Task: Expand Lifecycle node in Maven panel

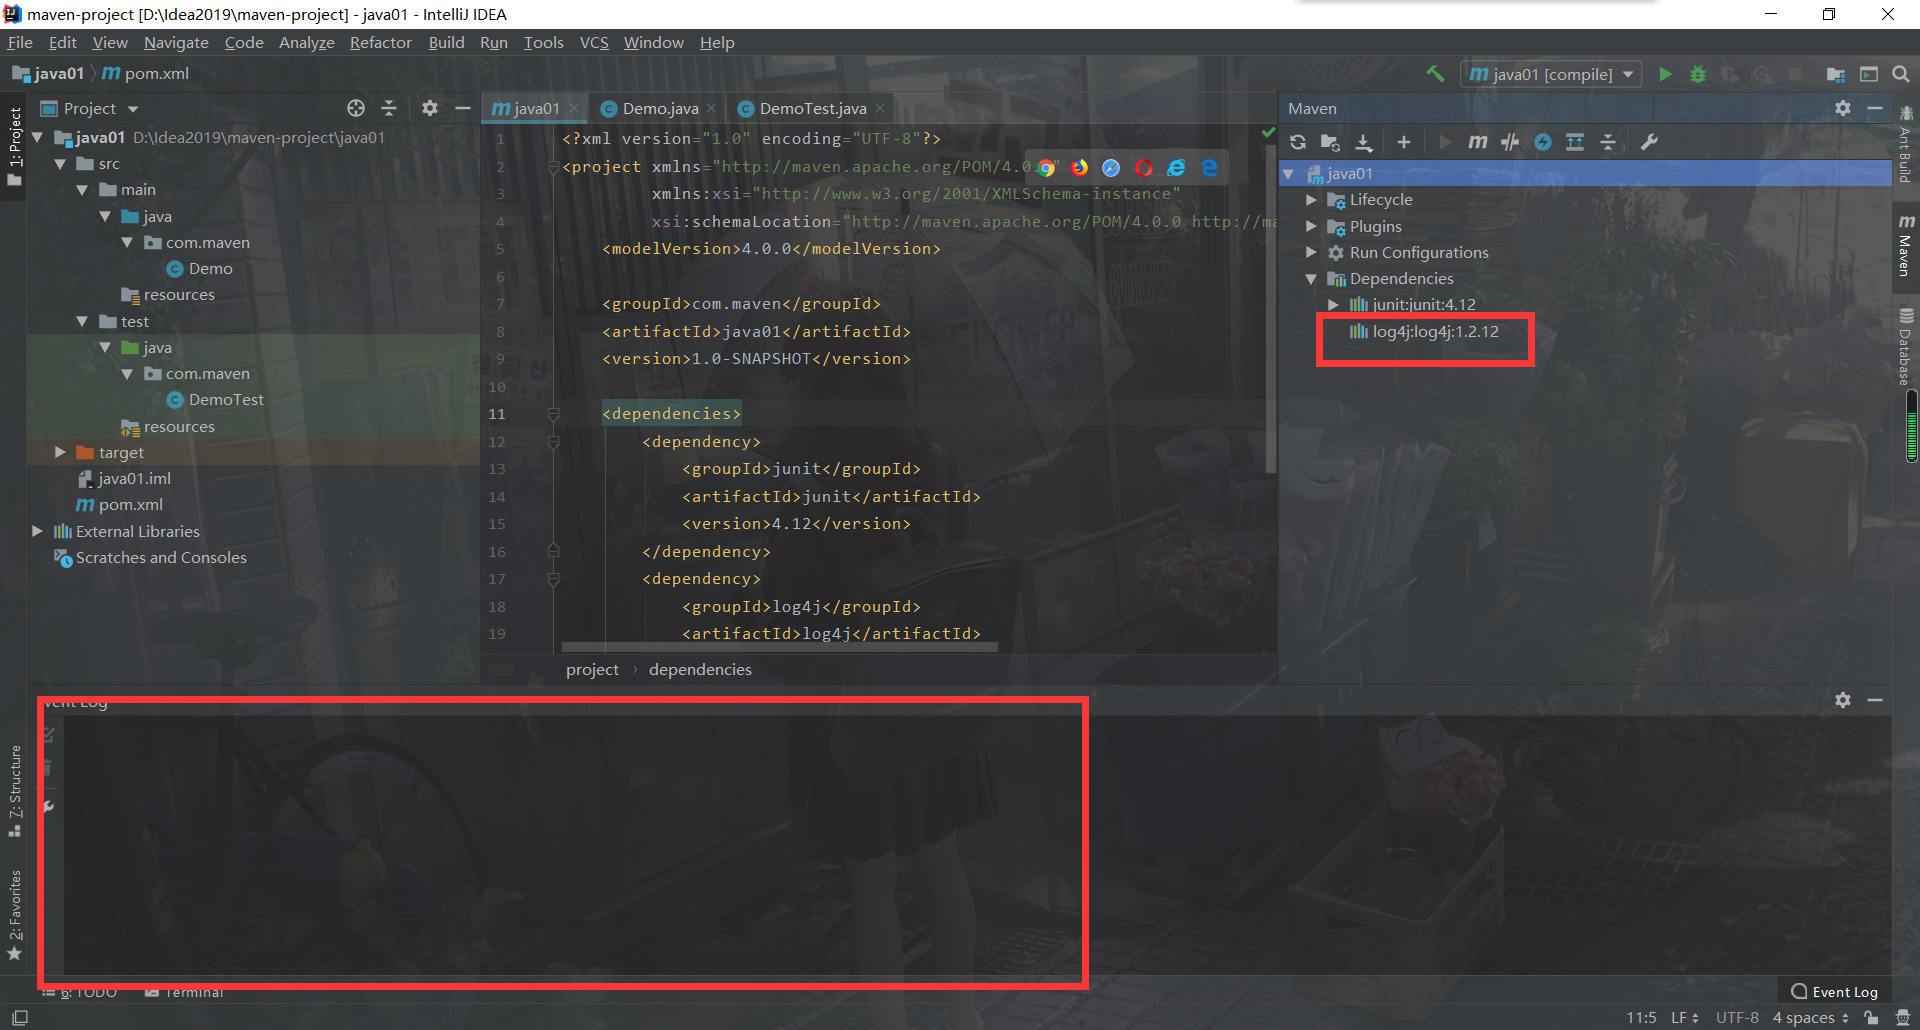Action: pyautogui.click(x=1311, y=200)
